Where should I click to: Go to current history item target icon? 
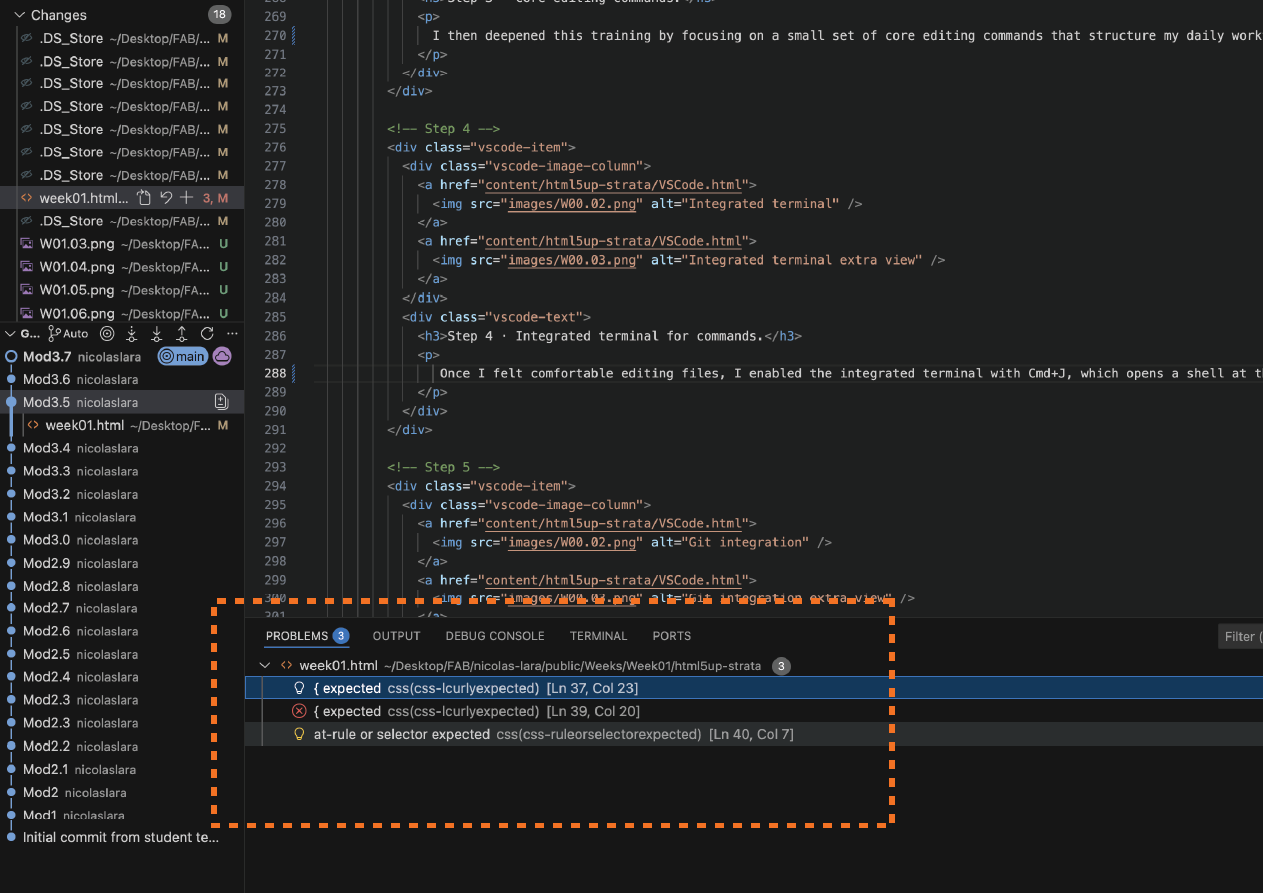(x=107, y=333)
